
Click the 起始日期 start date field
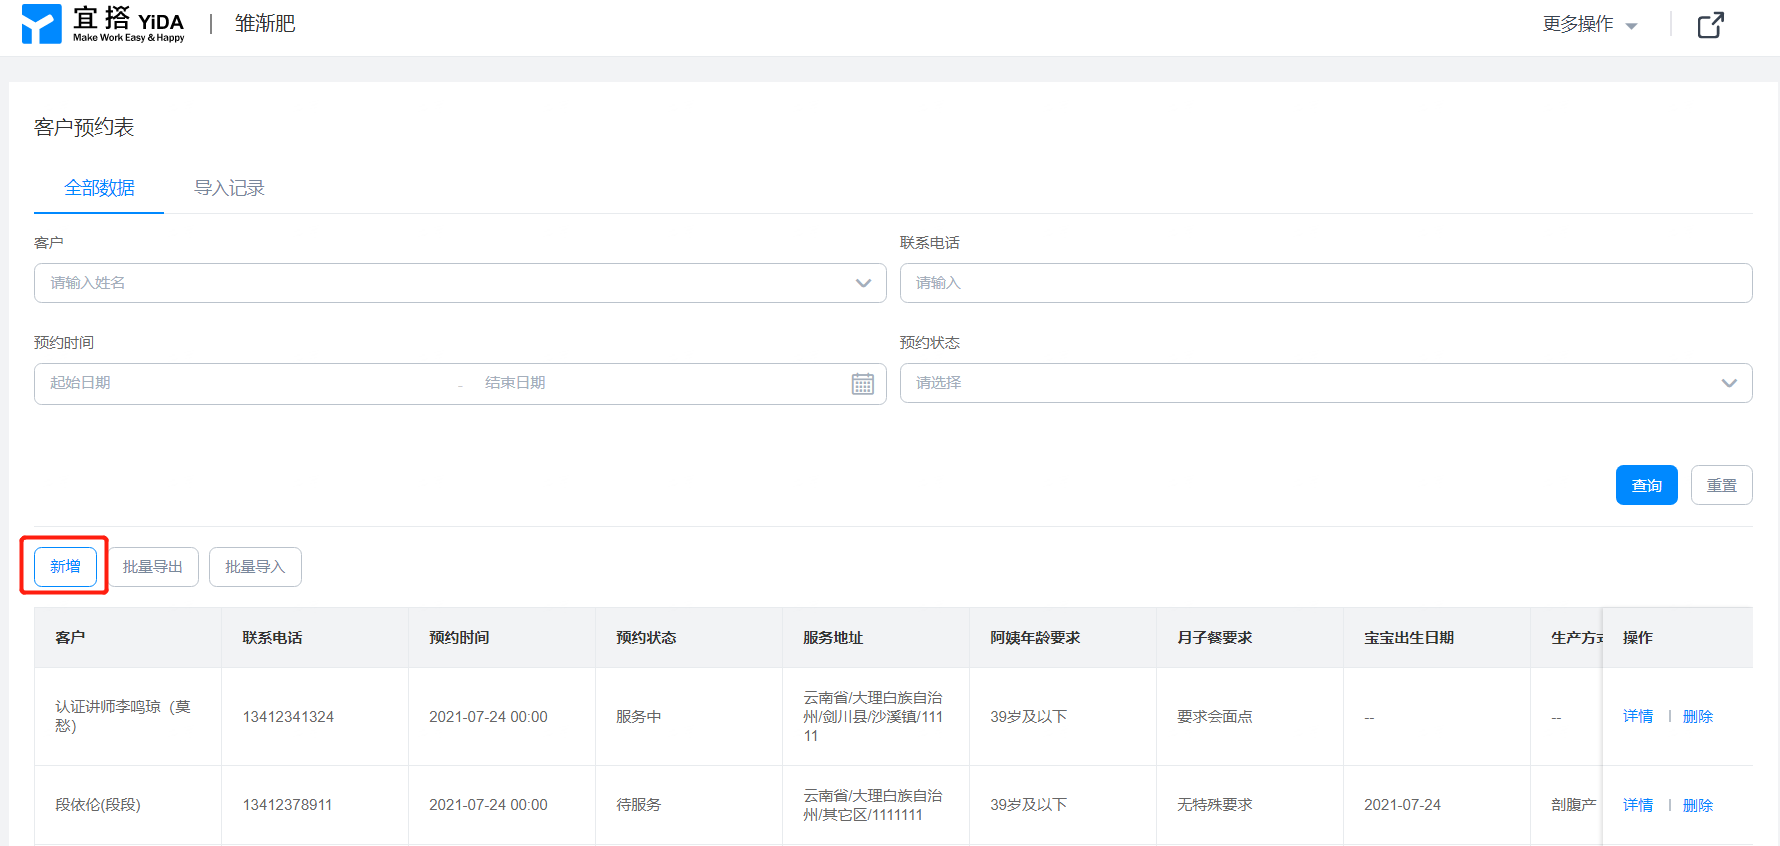click(x=245, y=383)
